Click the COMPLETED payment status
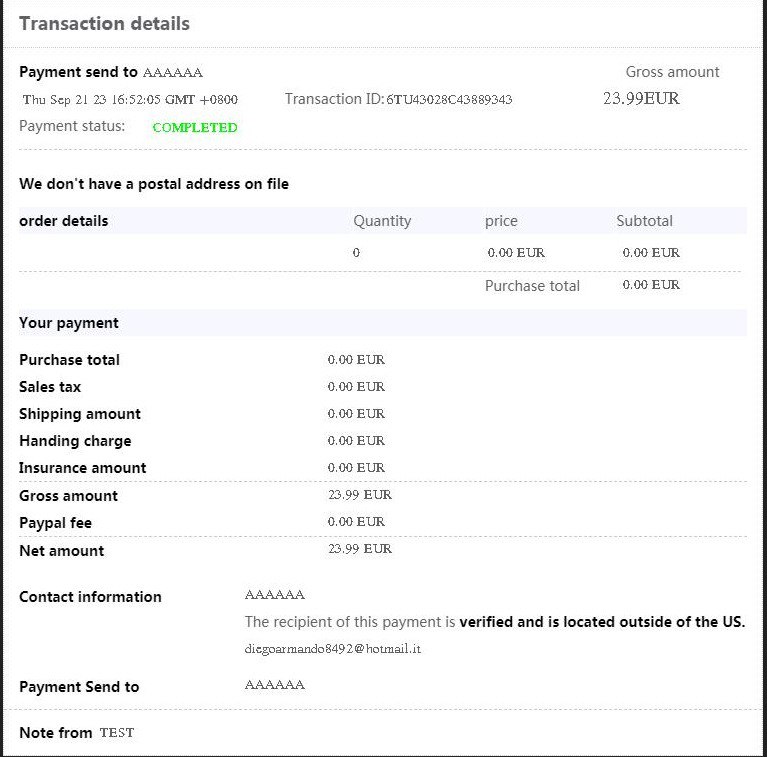The width and height of the screenshot is (767, 757). click(x=195, y=127)
